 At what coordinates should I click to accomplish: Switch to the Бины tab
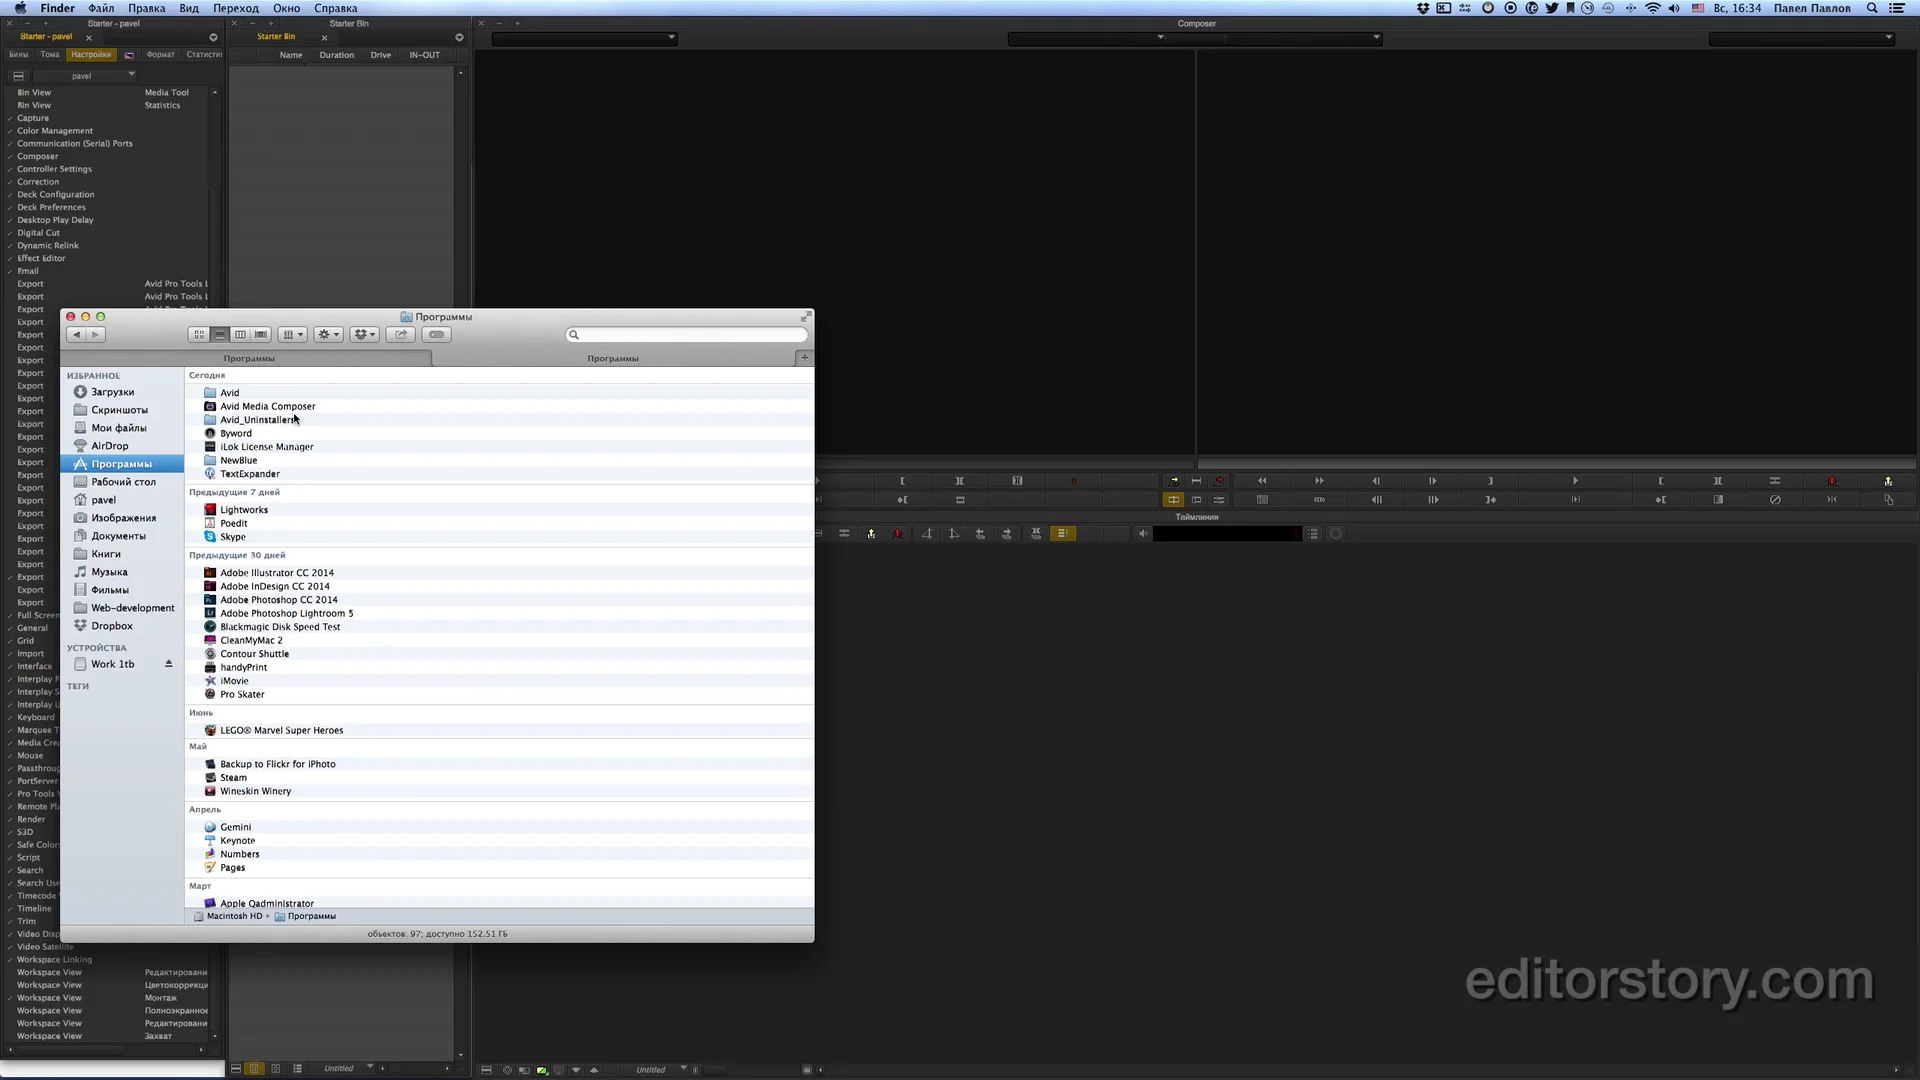[19, 55]
